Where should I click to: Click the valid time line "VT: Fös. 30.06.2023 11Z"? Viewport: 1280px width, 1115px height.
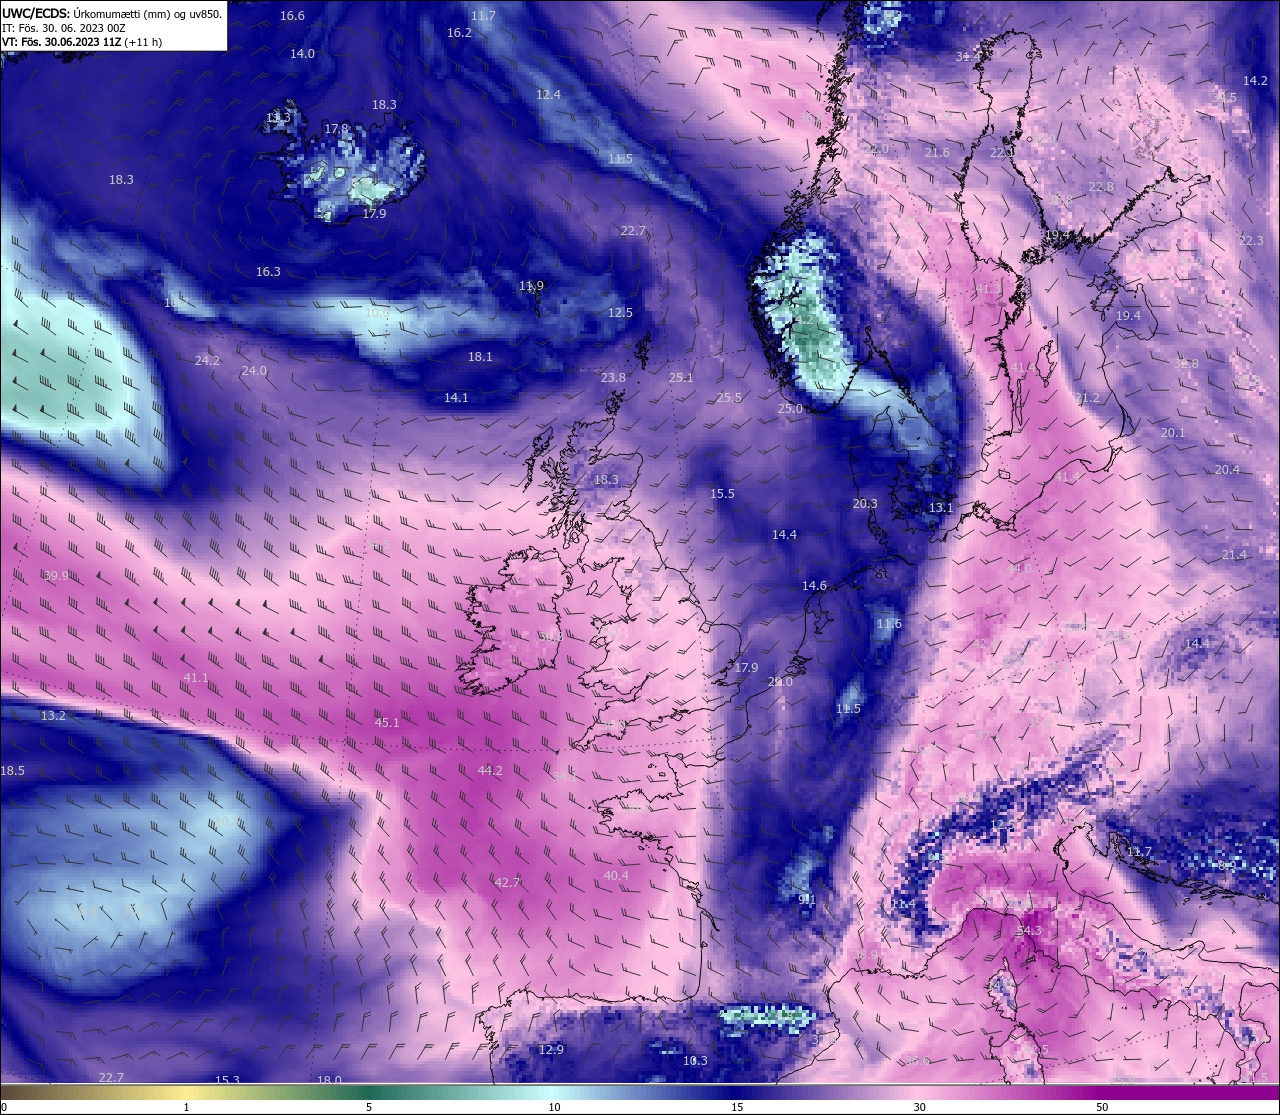(61, 42)
